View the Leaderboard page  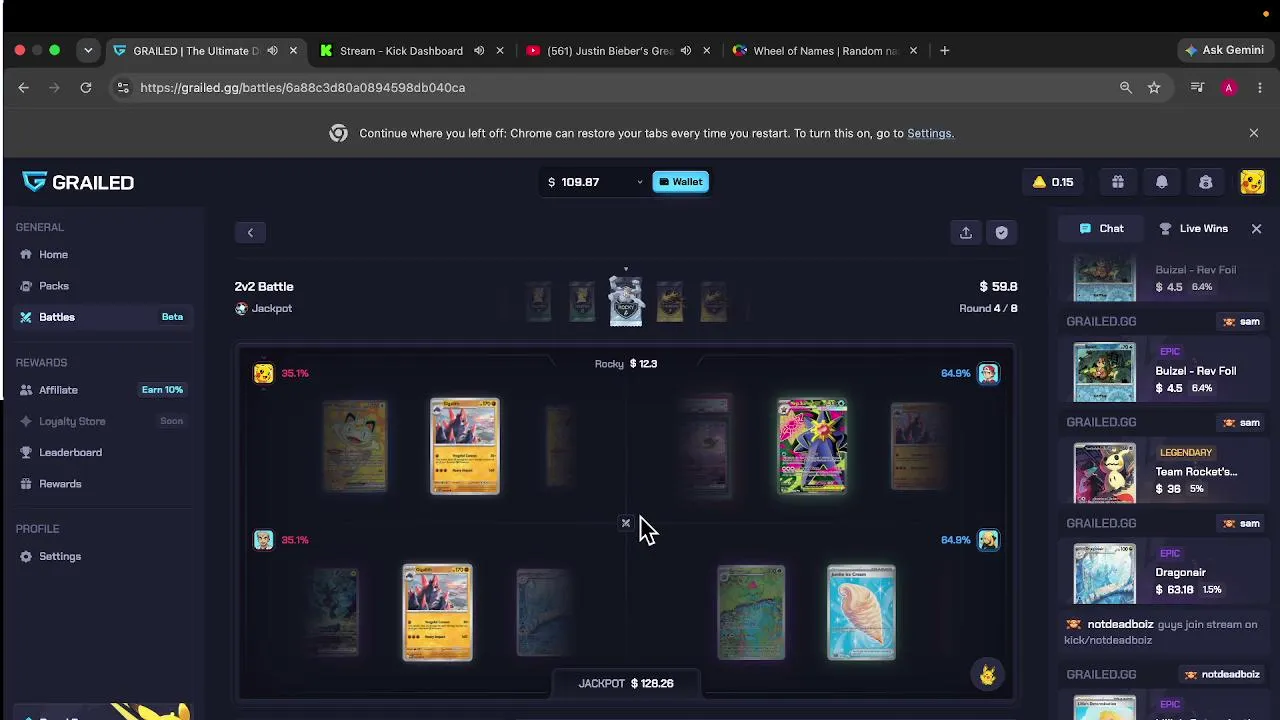(x=70, y=452)
